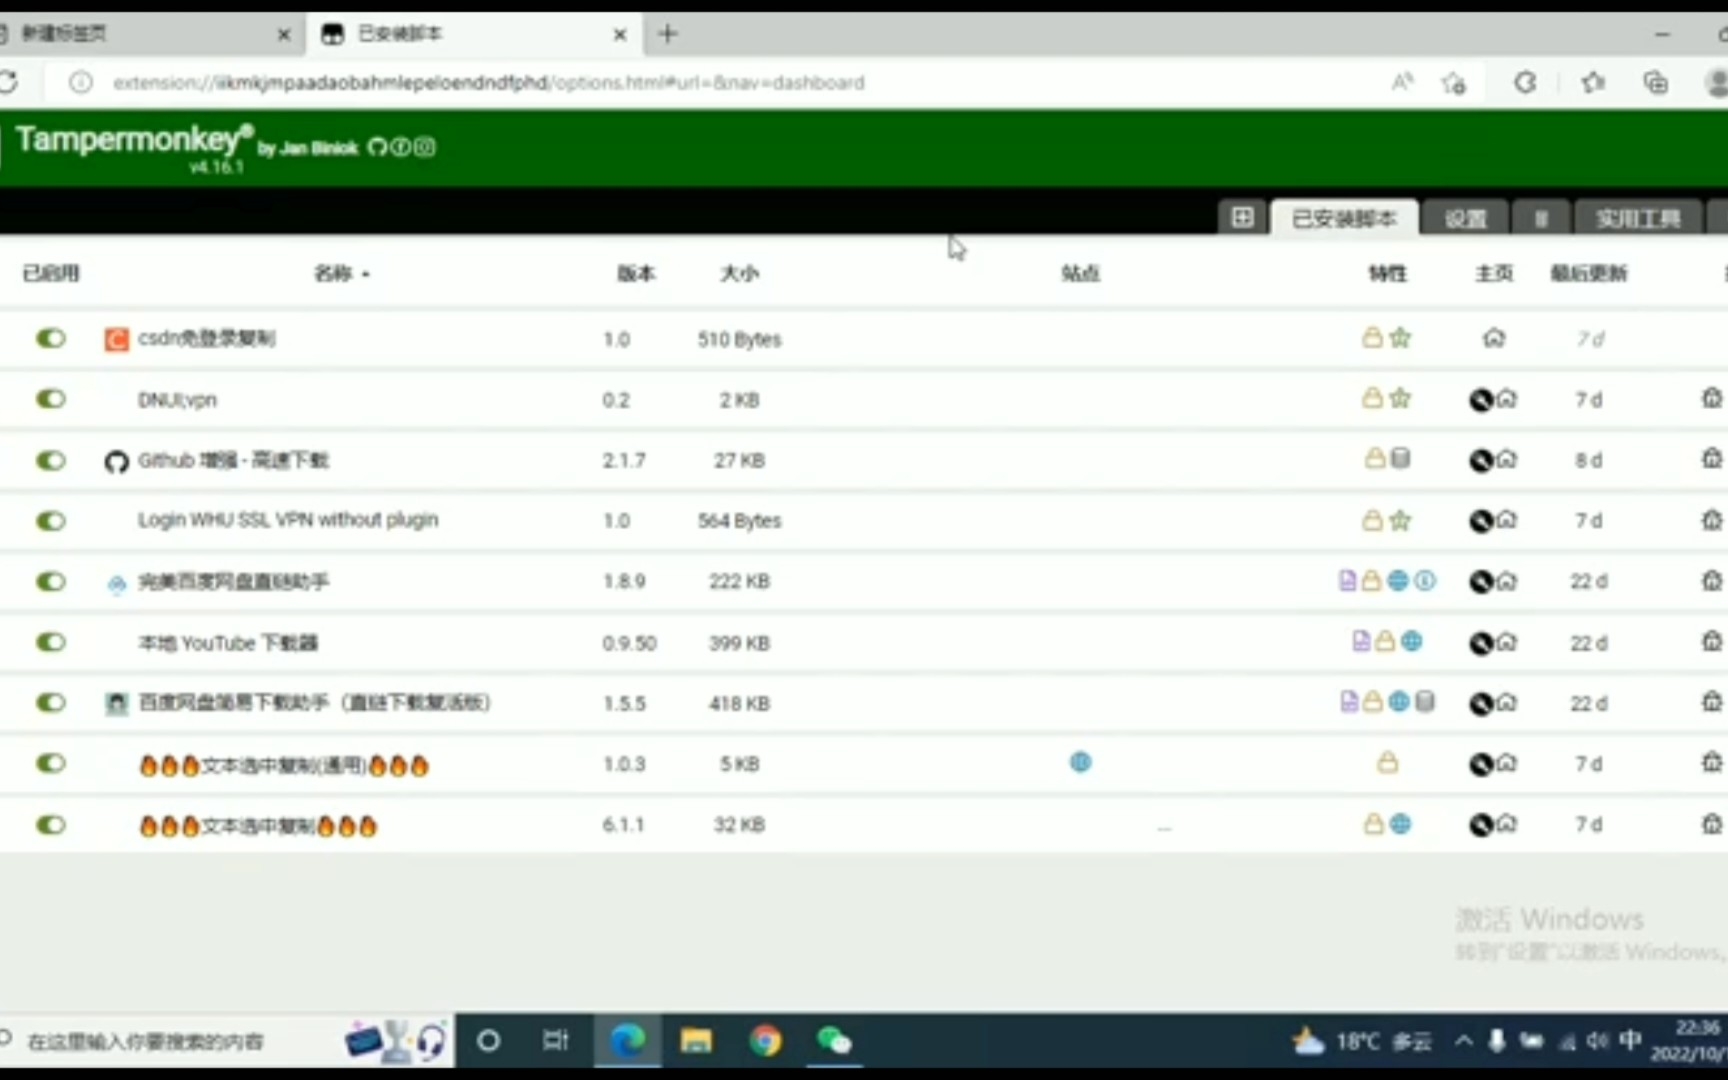Add page to favorites star icon

[x=1453, y=83]
